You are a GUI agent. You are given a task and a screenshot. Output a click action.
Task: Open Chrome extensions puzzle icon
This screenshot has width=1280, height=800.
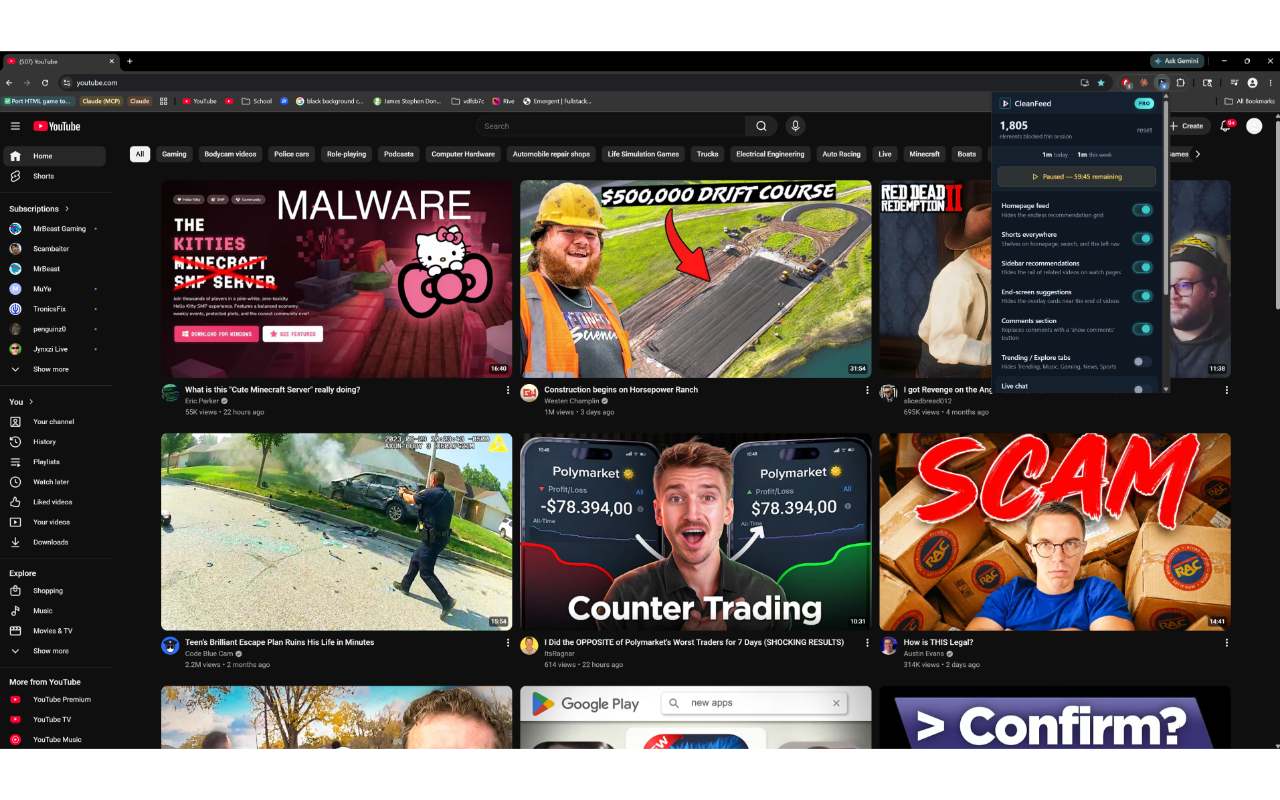click(x=1180, y=83)
